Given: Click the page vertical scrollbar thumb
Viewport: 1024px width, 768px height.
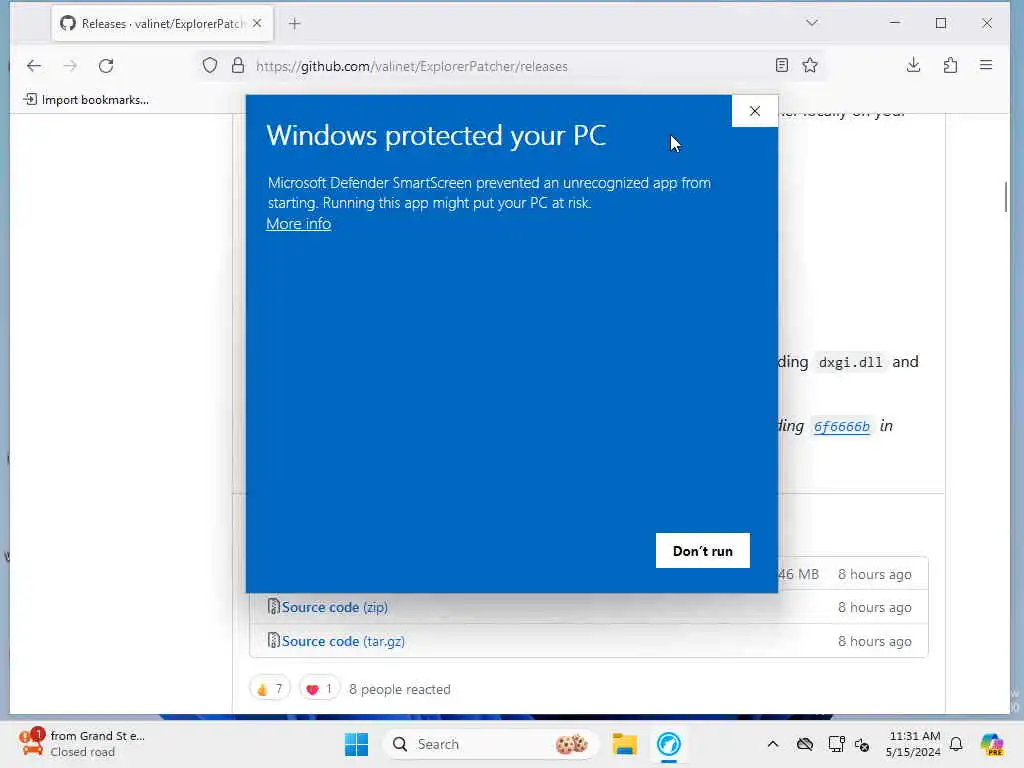Looking at the screenshot, I should 1006,197.
